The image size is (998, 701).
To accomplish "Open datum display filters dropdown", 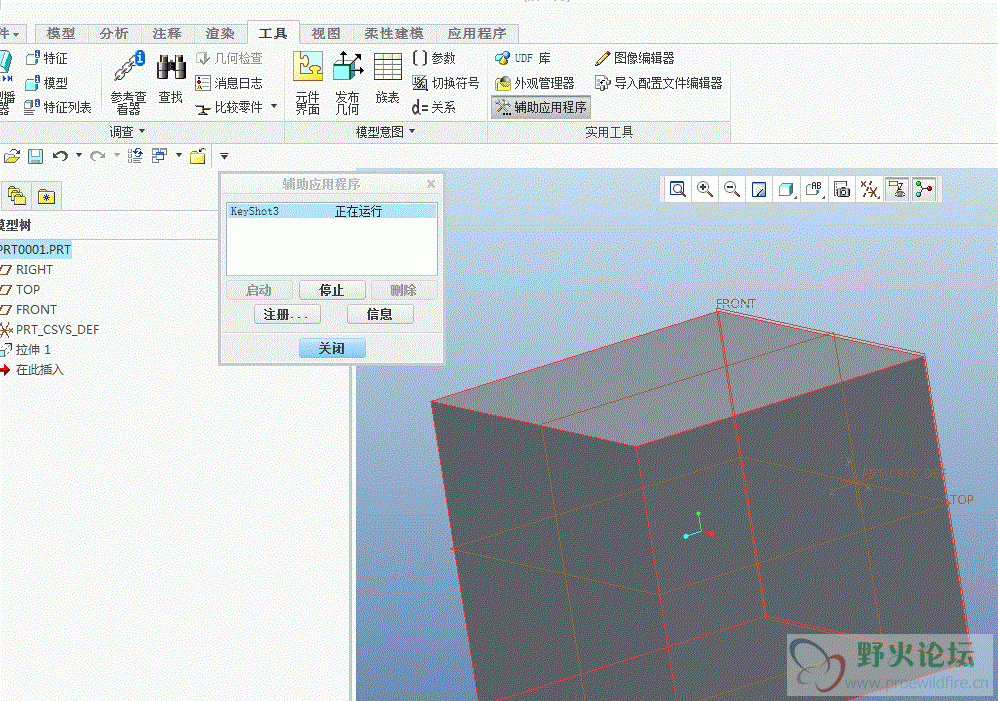I will (x=869, y=189).
